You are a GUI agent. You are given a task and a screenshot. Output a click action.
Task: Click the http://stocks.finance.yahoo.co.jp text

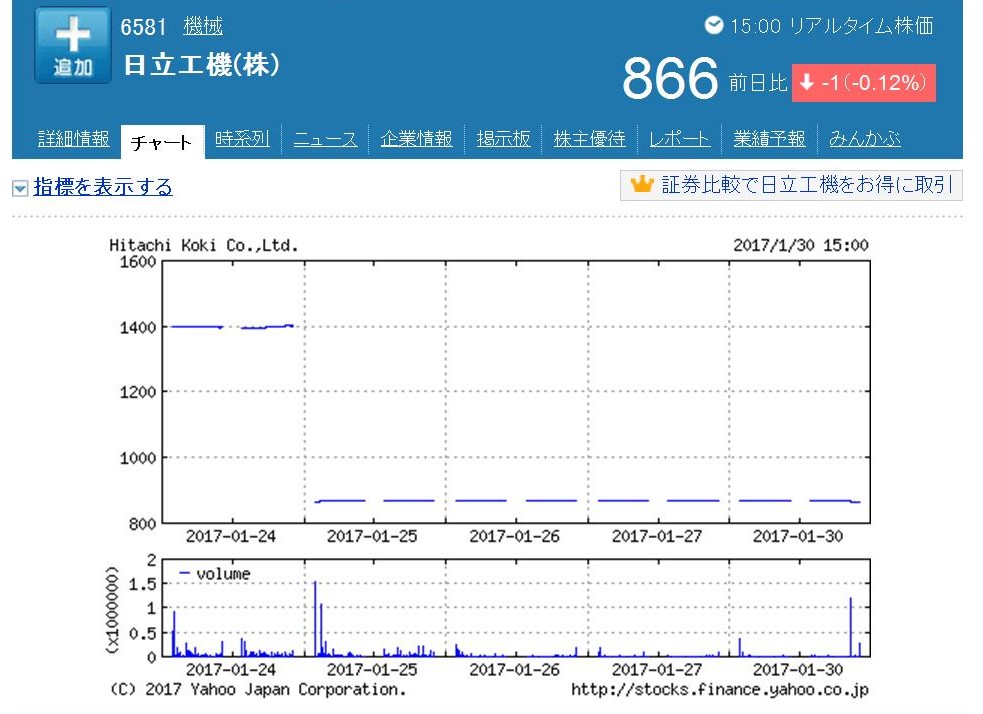(720, 690)
